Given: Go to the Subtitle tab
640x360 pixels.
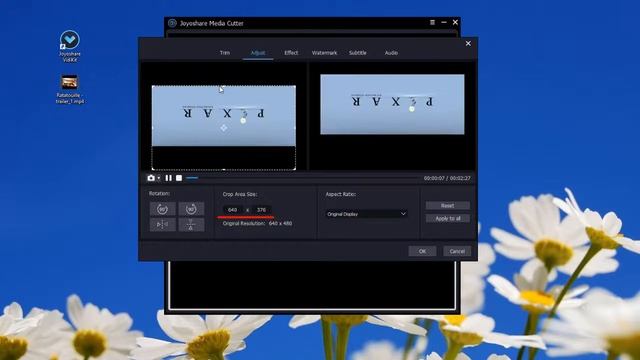Looking at the screenshot, I should 358,53.
